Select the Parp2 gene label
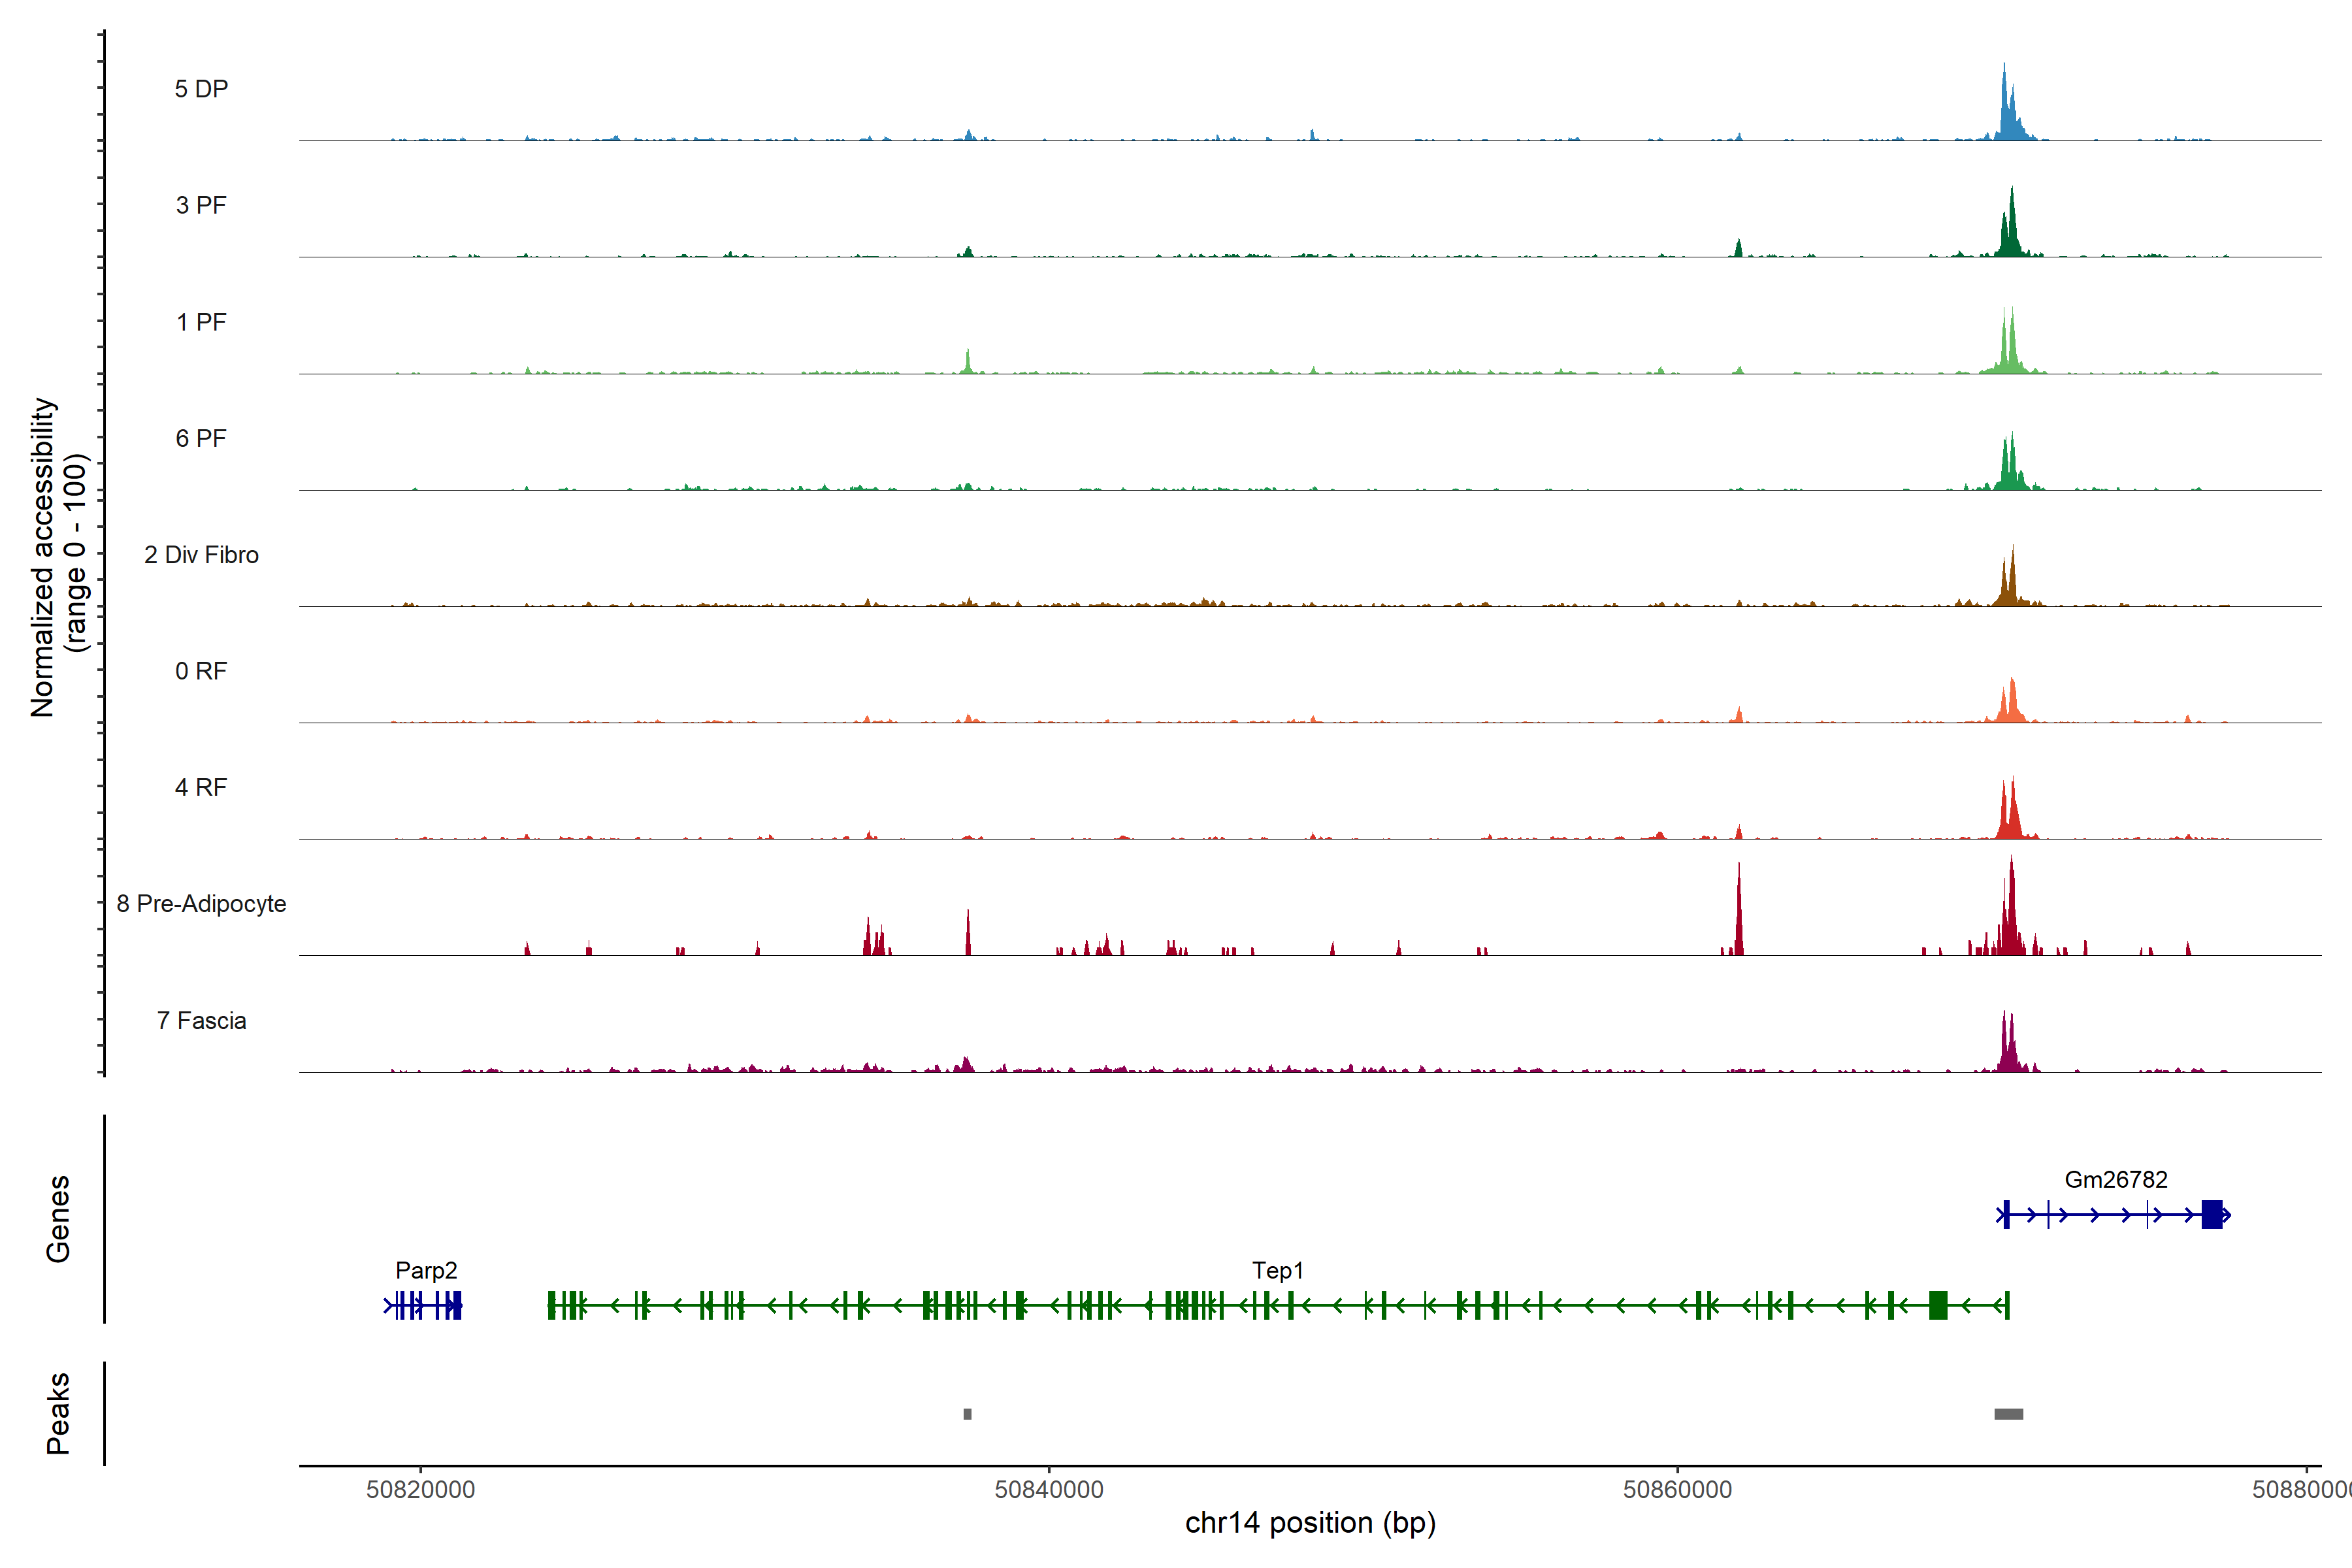The width and height of the screenshot is (2352, 1568). point(426,1271)
